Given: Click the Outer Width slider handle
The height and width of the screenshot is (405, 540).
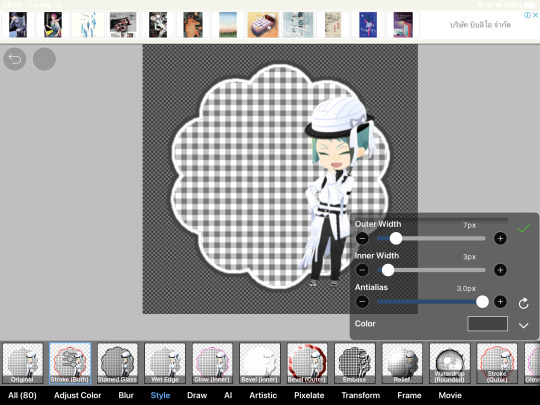Looking at the screenshot, I should point(396,238).
